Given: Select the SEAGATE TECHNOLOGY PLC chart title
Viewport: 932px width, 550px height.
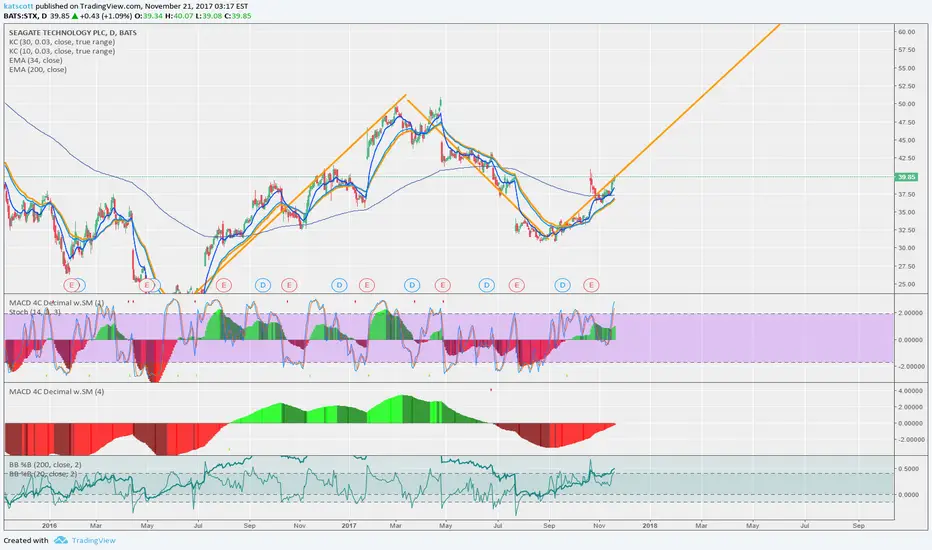Looking at the screenshot, I should pyautogui.click(x=73, y=33).
